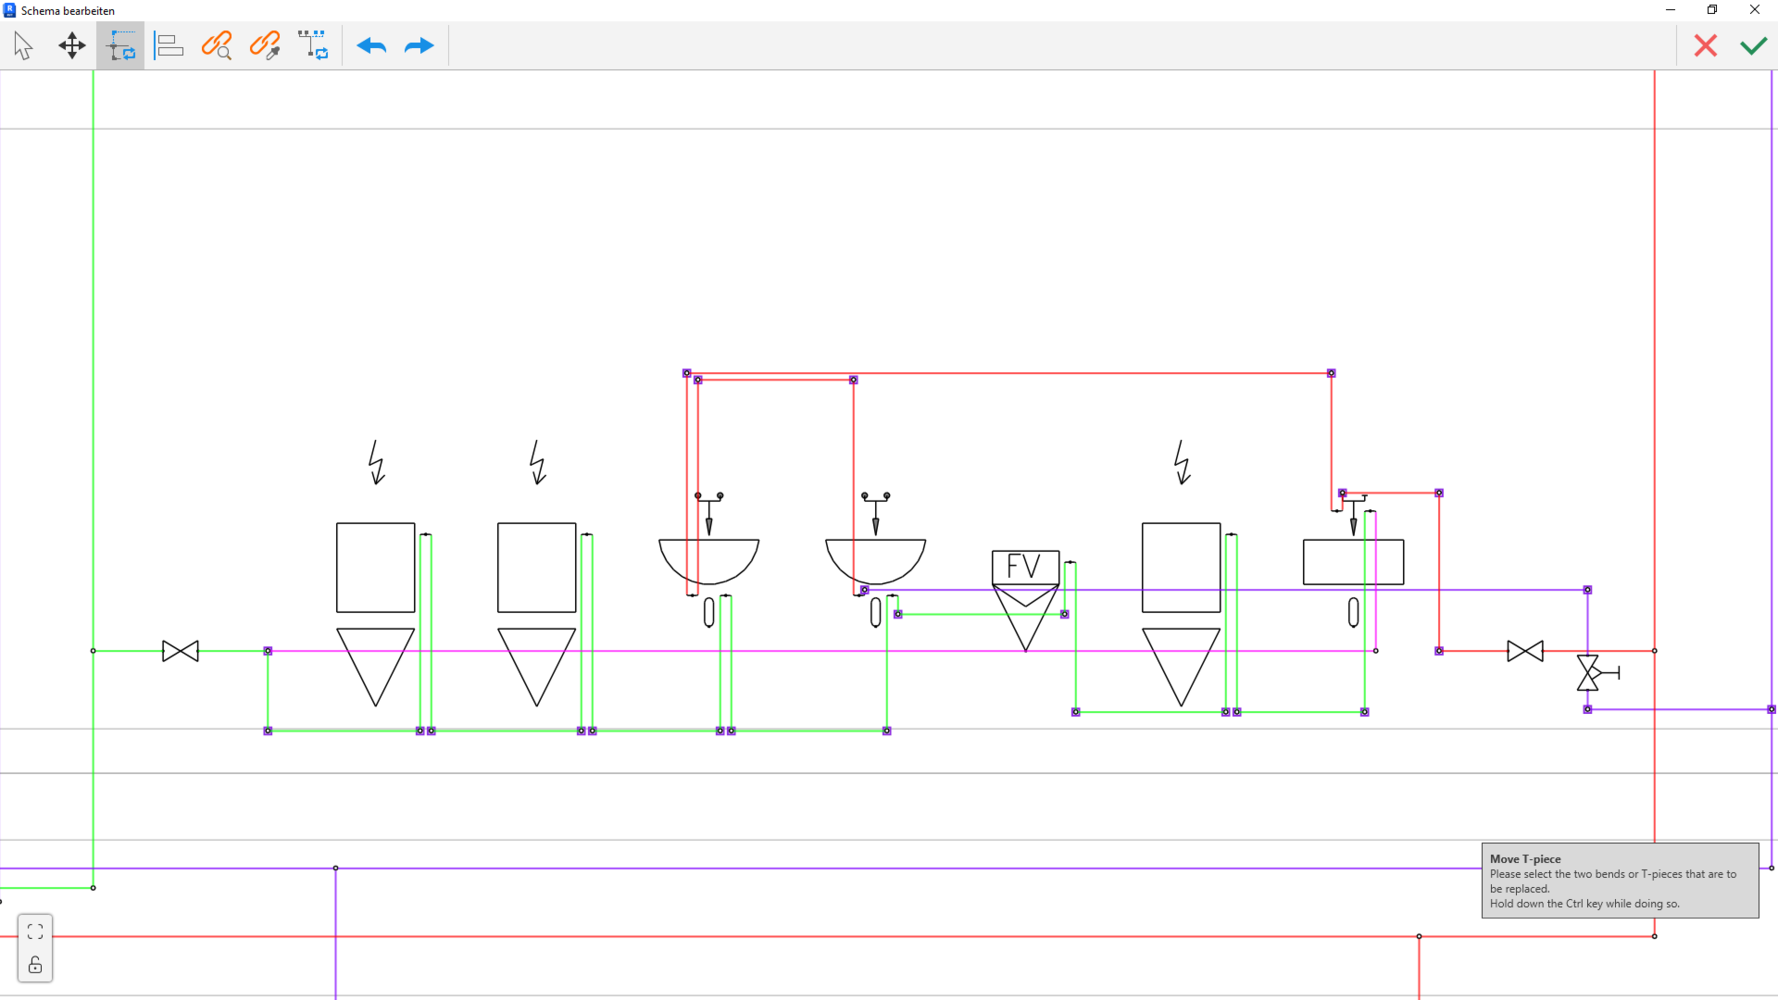This screenshot has height=1000, width=1778.
Task: Click the chain link with magnifier icon
Action: (217, 46)
